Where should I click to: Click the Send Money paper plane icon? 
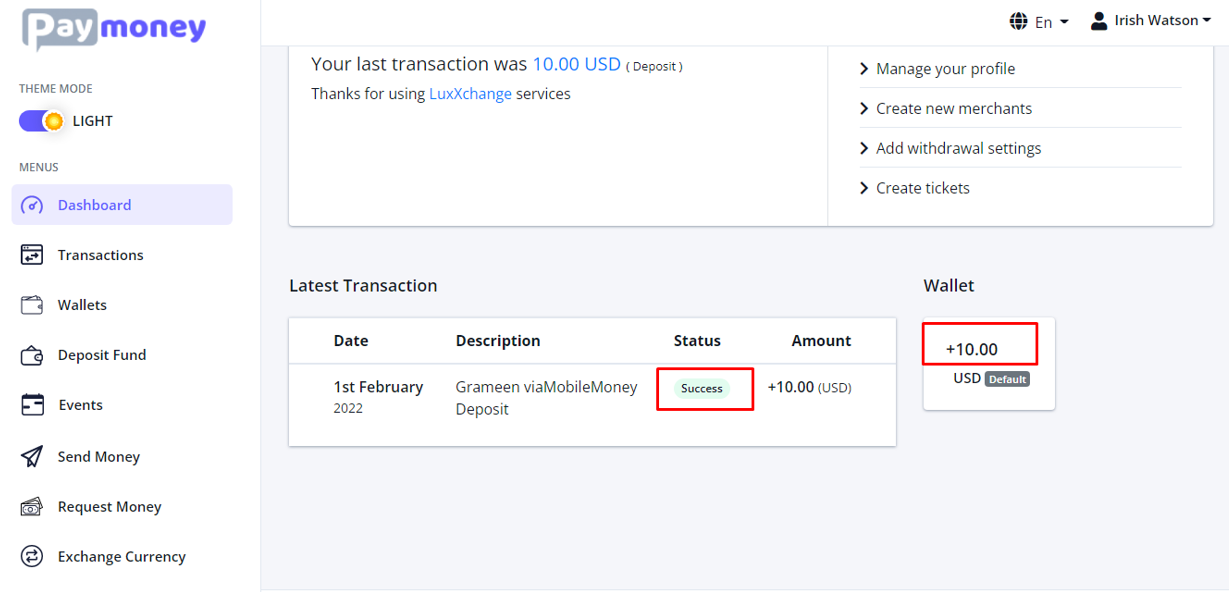coord(32,457)
